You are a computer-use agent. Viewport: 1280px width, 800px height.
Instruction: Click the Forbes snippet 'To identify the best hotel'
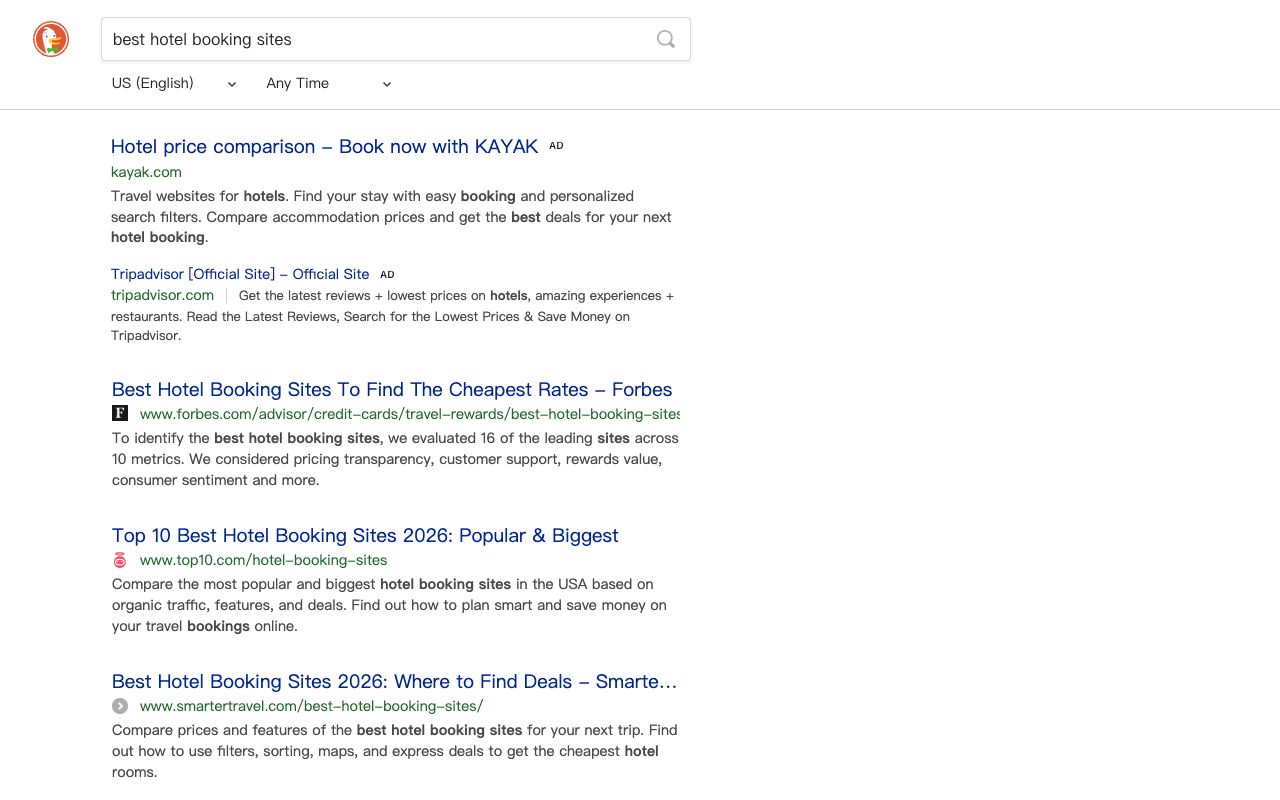coord(395,459)
